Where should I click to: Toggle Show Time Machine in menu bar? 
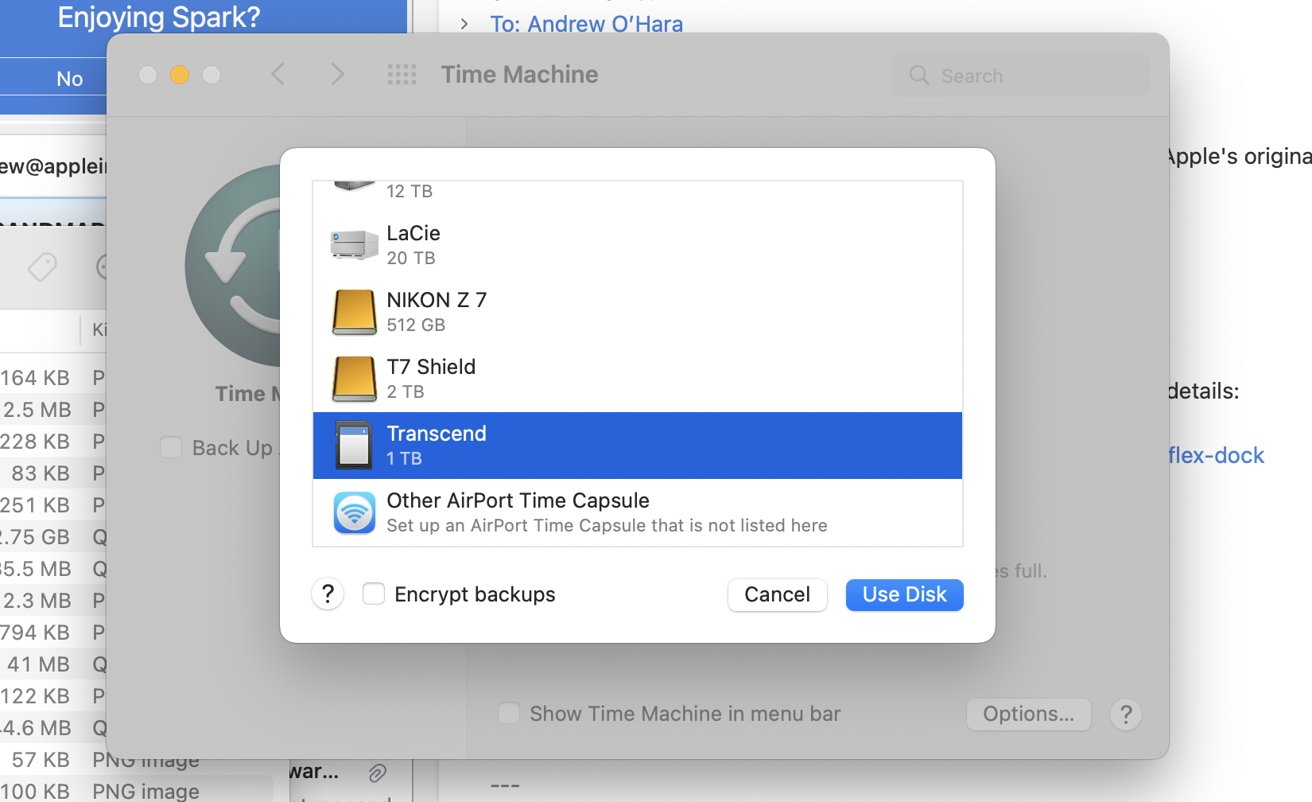pyautogui.click(x=509, y=713)
